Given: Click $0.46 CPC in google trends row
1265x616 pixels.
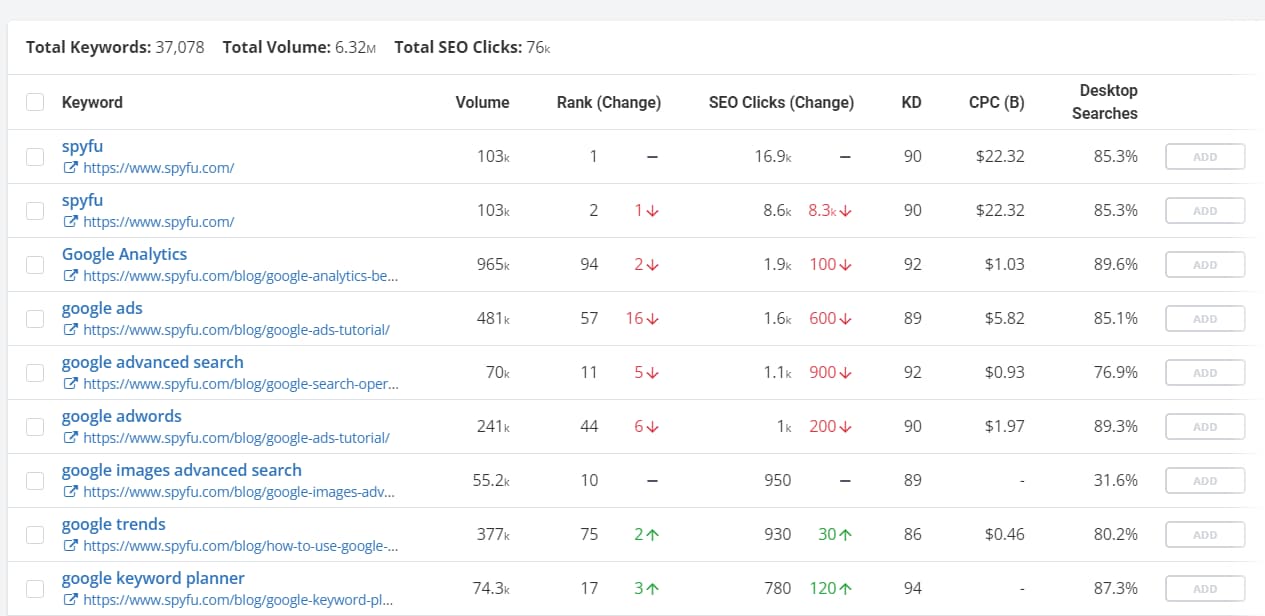Looking at the screenshot, I should click(1003, 535).
